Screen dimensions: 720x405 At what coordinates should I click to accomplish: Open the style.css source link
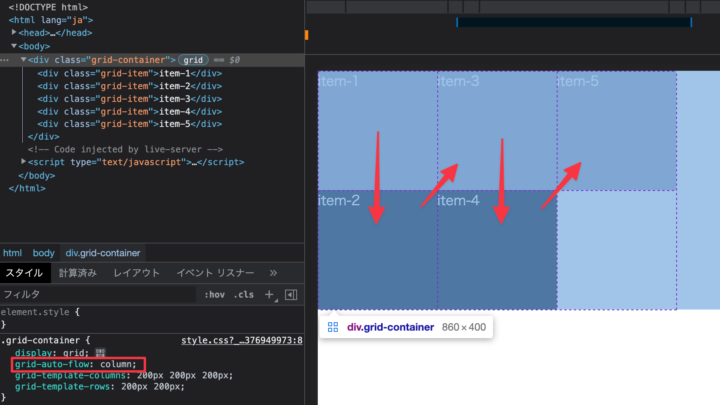tap(242, 340)
